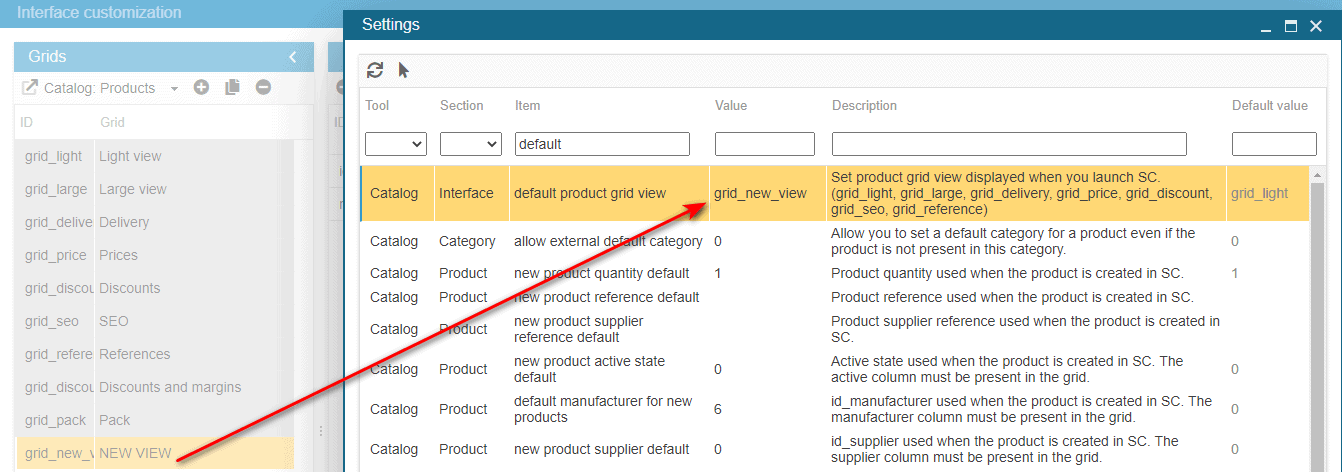Viewport: 1342px width, 472px height.
Task: Click the pointer cursor icon in Settings toolbar
Action: click(x=404, y=70)
